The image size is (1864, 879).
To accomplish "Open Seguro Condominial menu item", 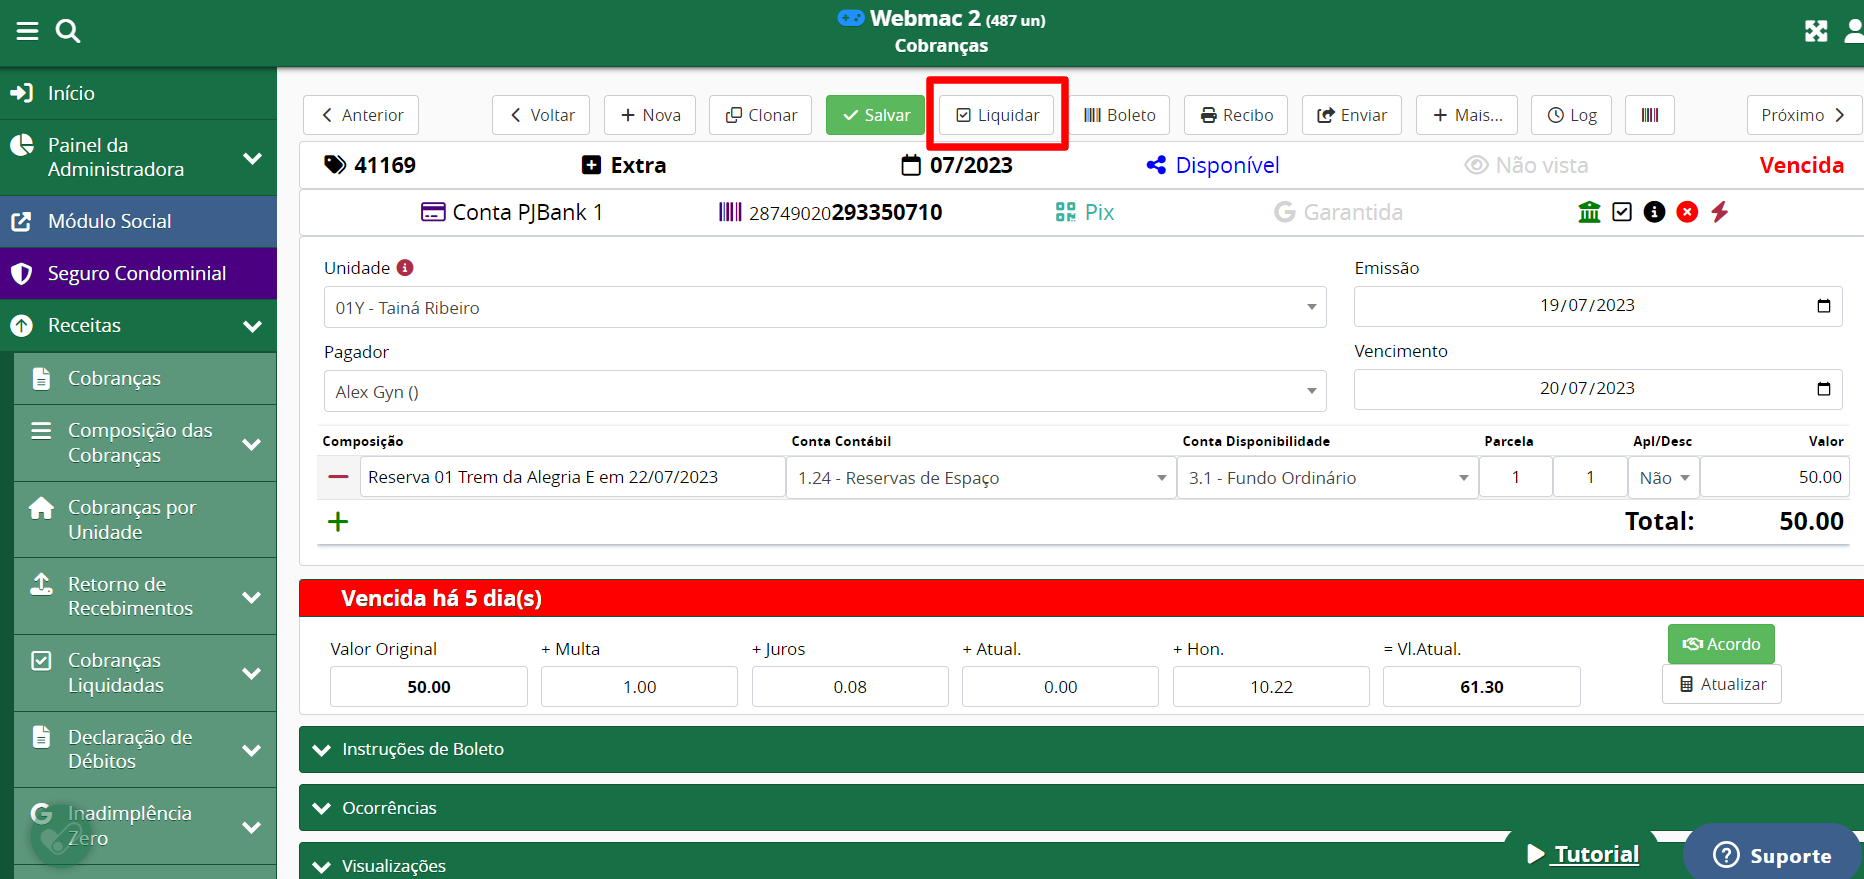I will tap(137, 273).
